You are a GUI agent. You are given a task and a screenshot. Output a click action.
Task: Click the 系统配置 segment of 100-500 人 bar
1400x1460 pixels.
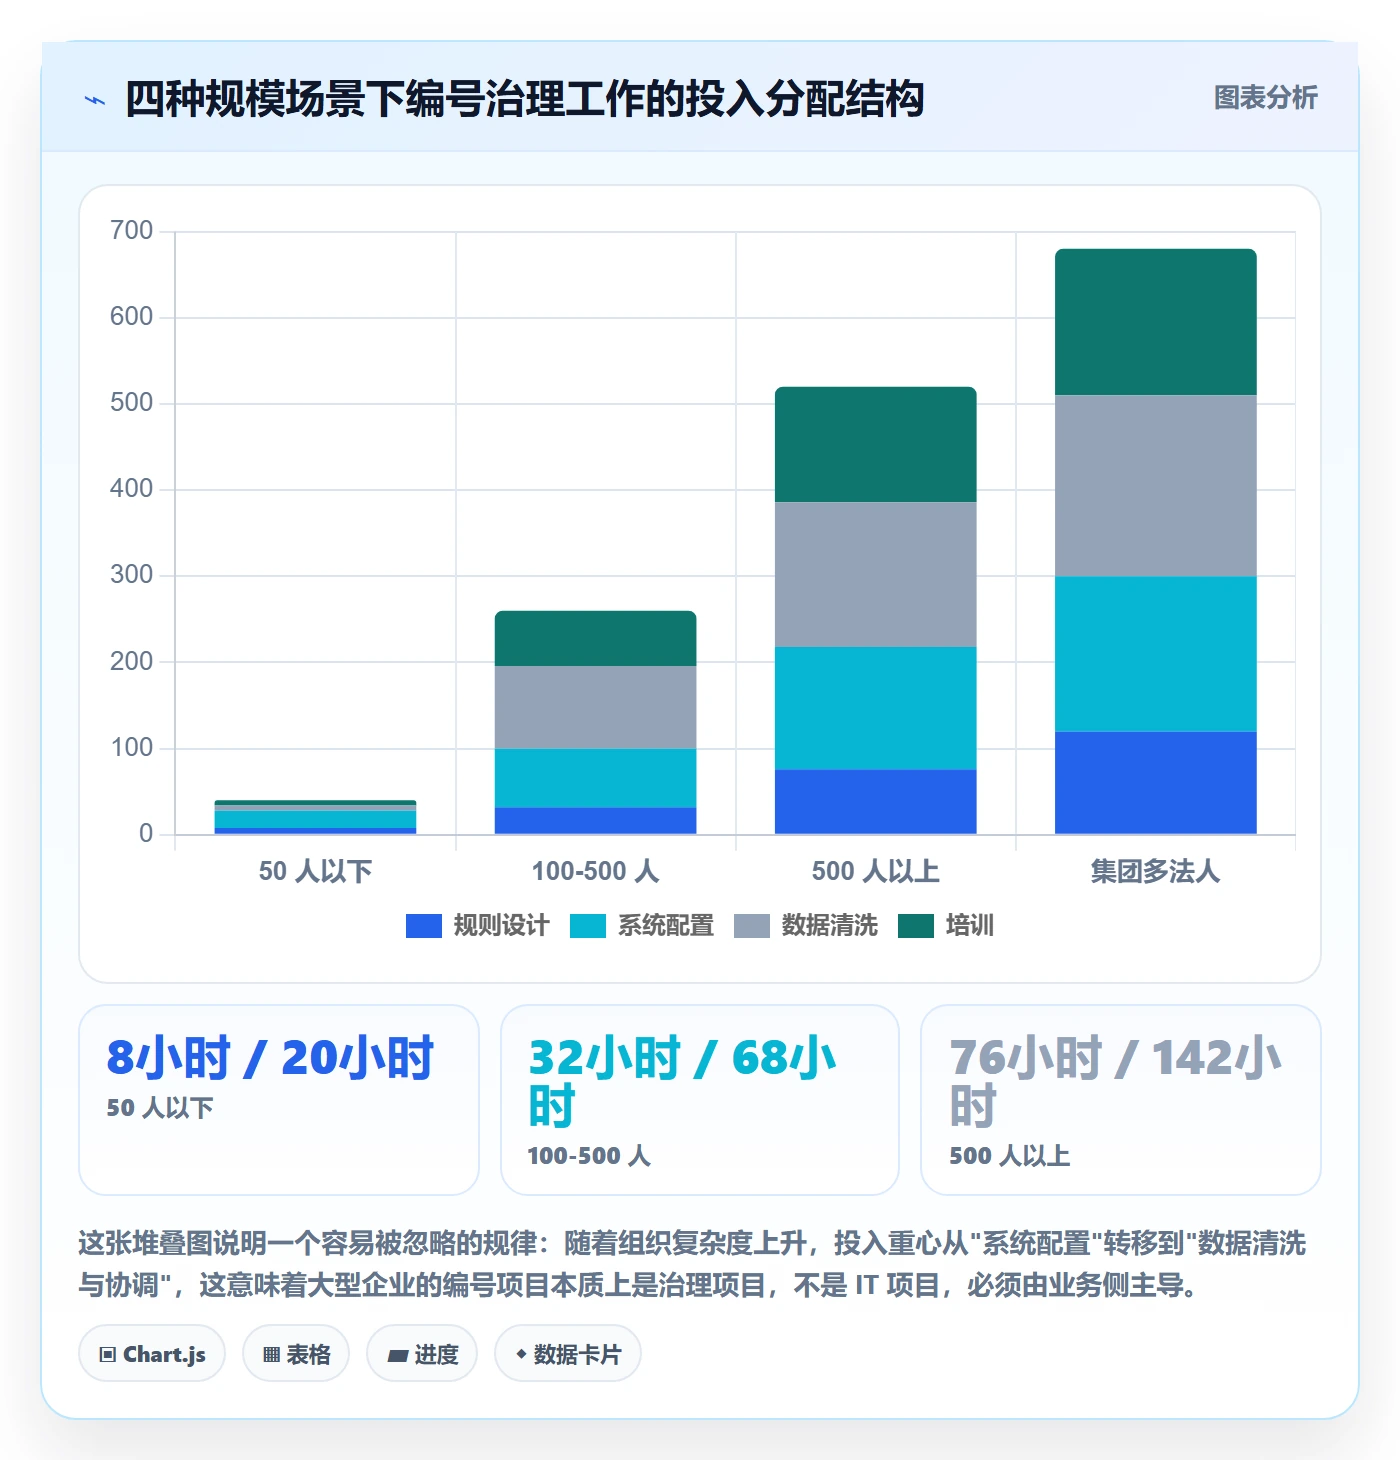[596, 778]
